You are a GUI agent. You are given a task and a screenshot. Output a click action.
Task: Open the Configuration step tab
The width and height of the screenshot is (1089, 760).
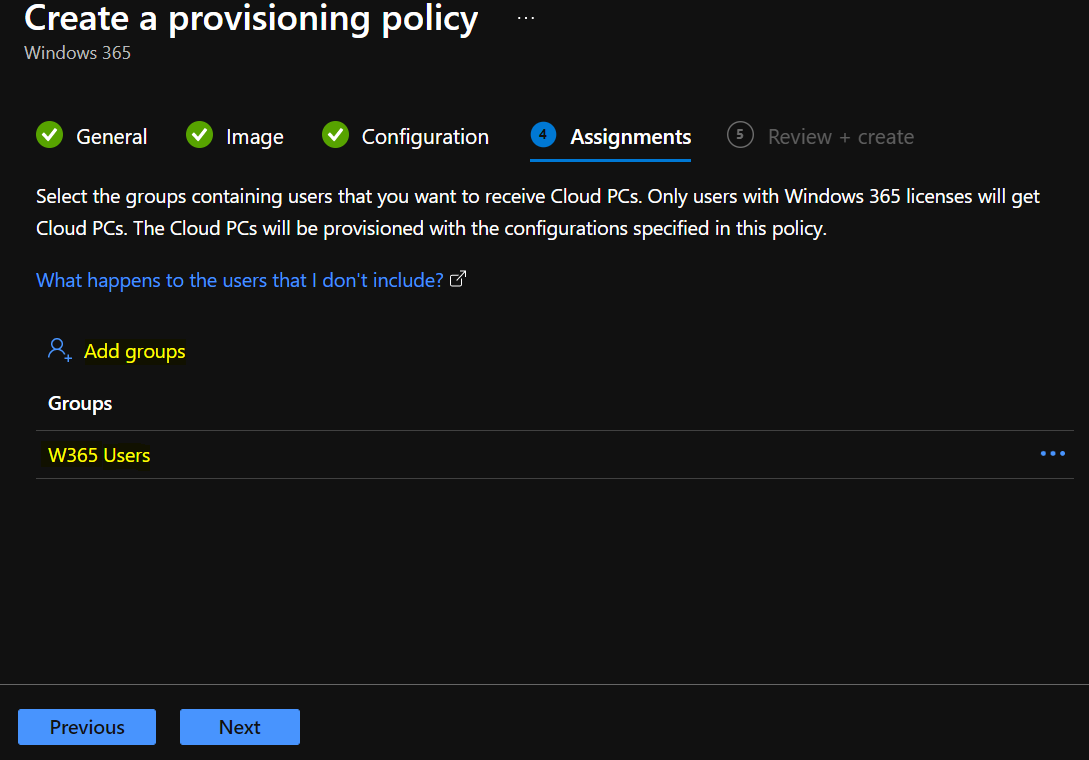pos(406,136)
